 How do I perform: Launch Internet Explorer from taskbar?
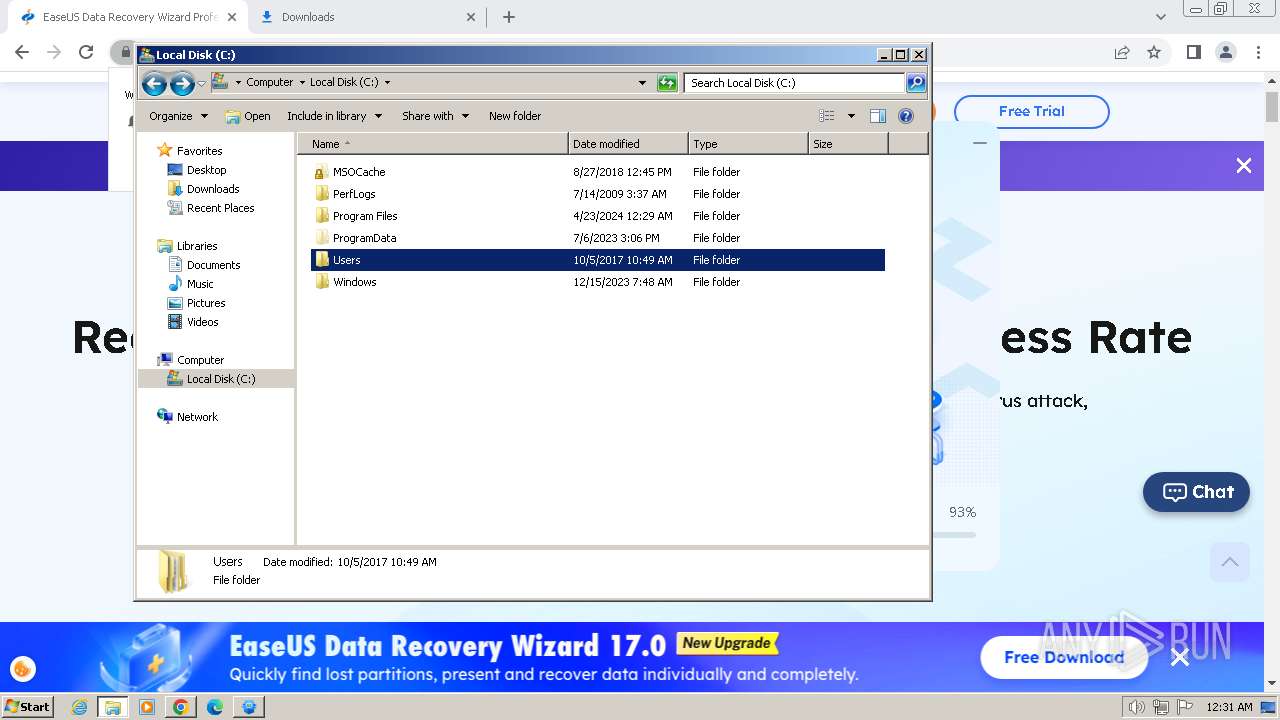(80, 707)
